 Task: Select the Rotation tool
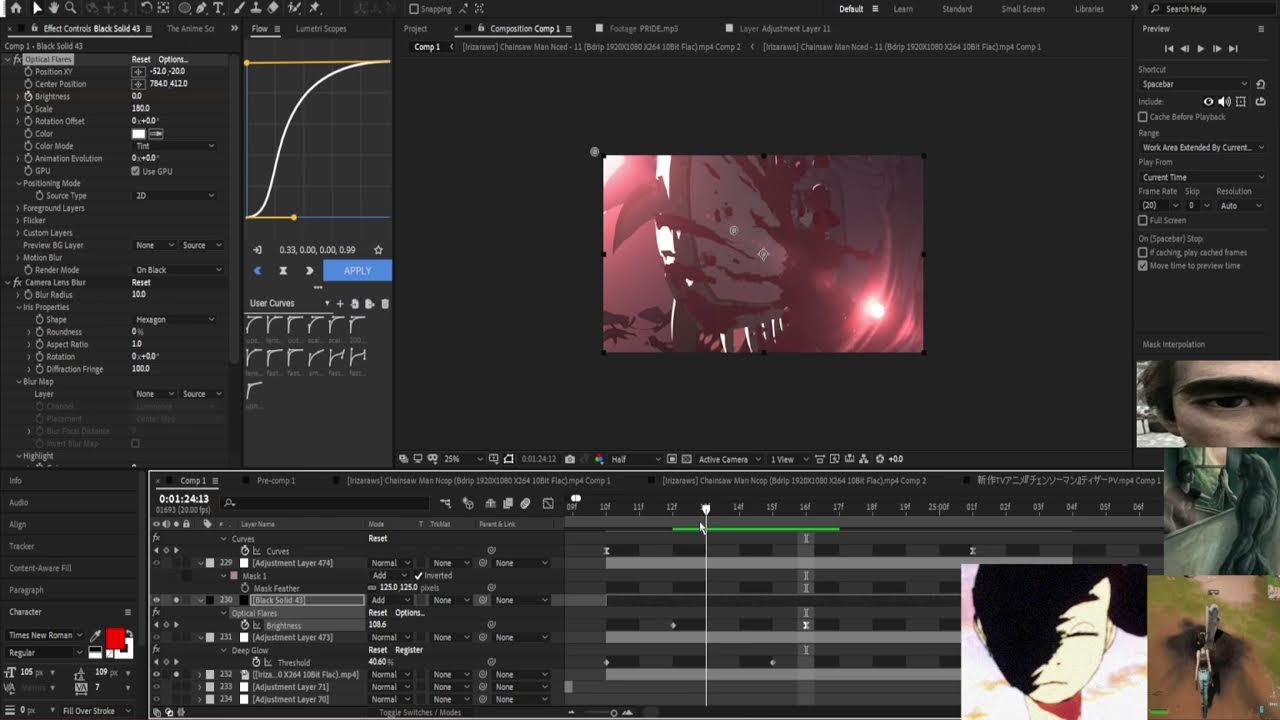(x=146, y=8)
